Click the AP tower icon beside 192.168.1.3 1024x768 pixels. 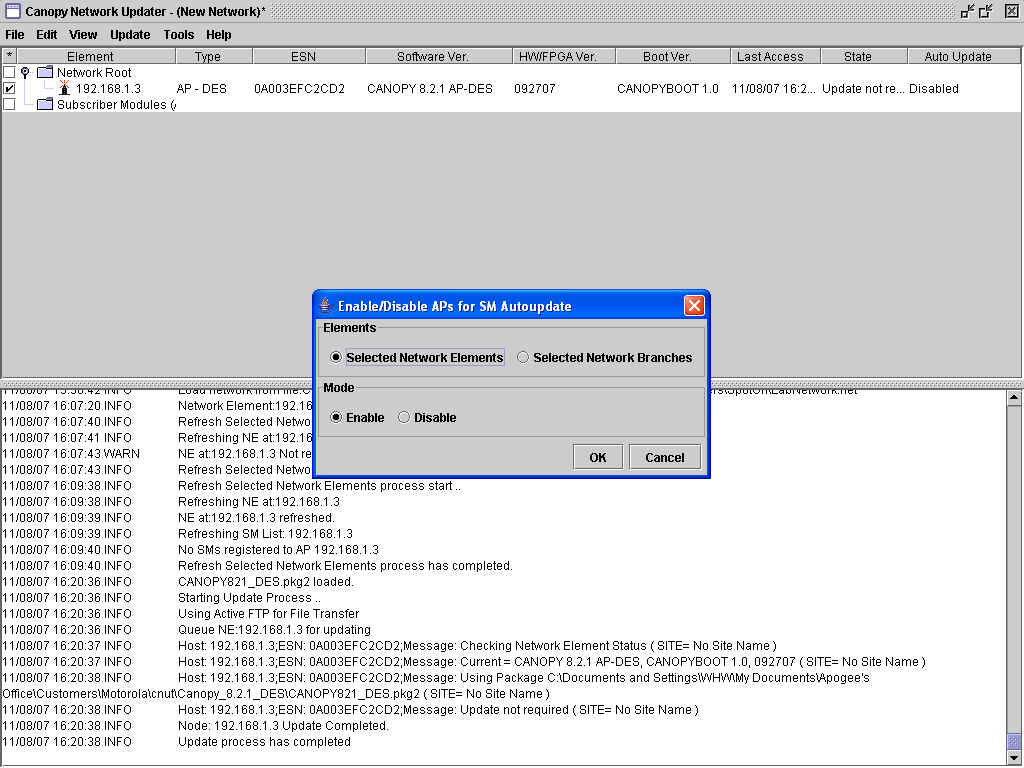pos(64,88)
